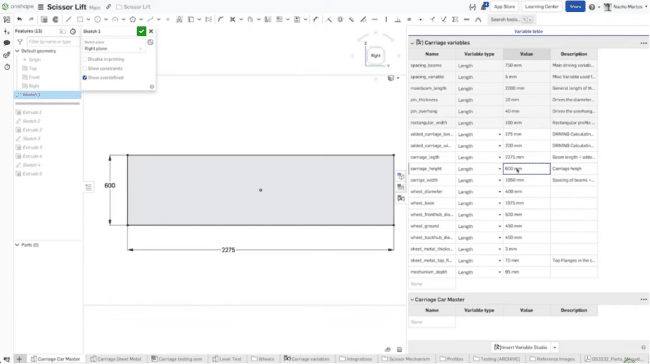Open the Reference Images folder tab
The image size is (650, 364).
pyautogui.click(x=552, y=359)
